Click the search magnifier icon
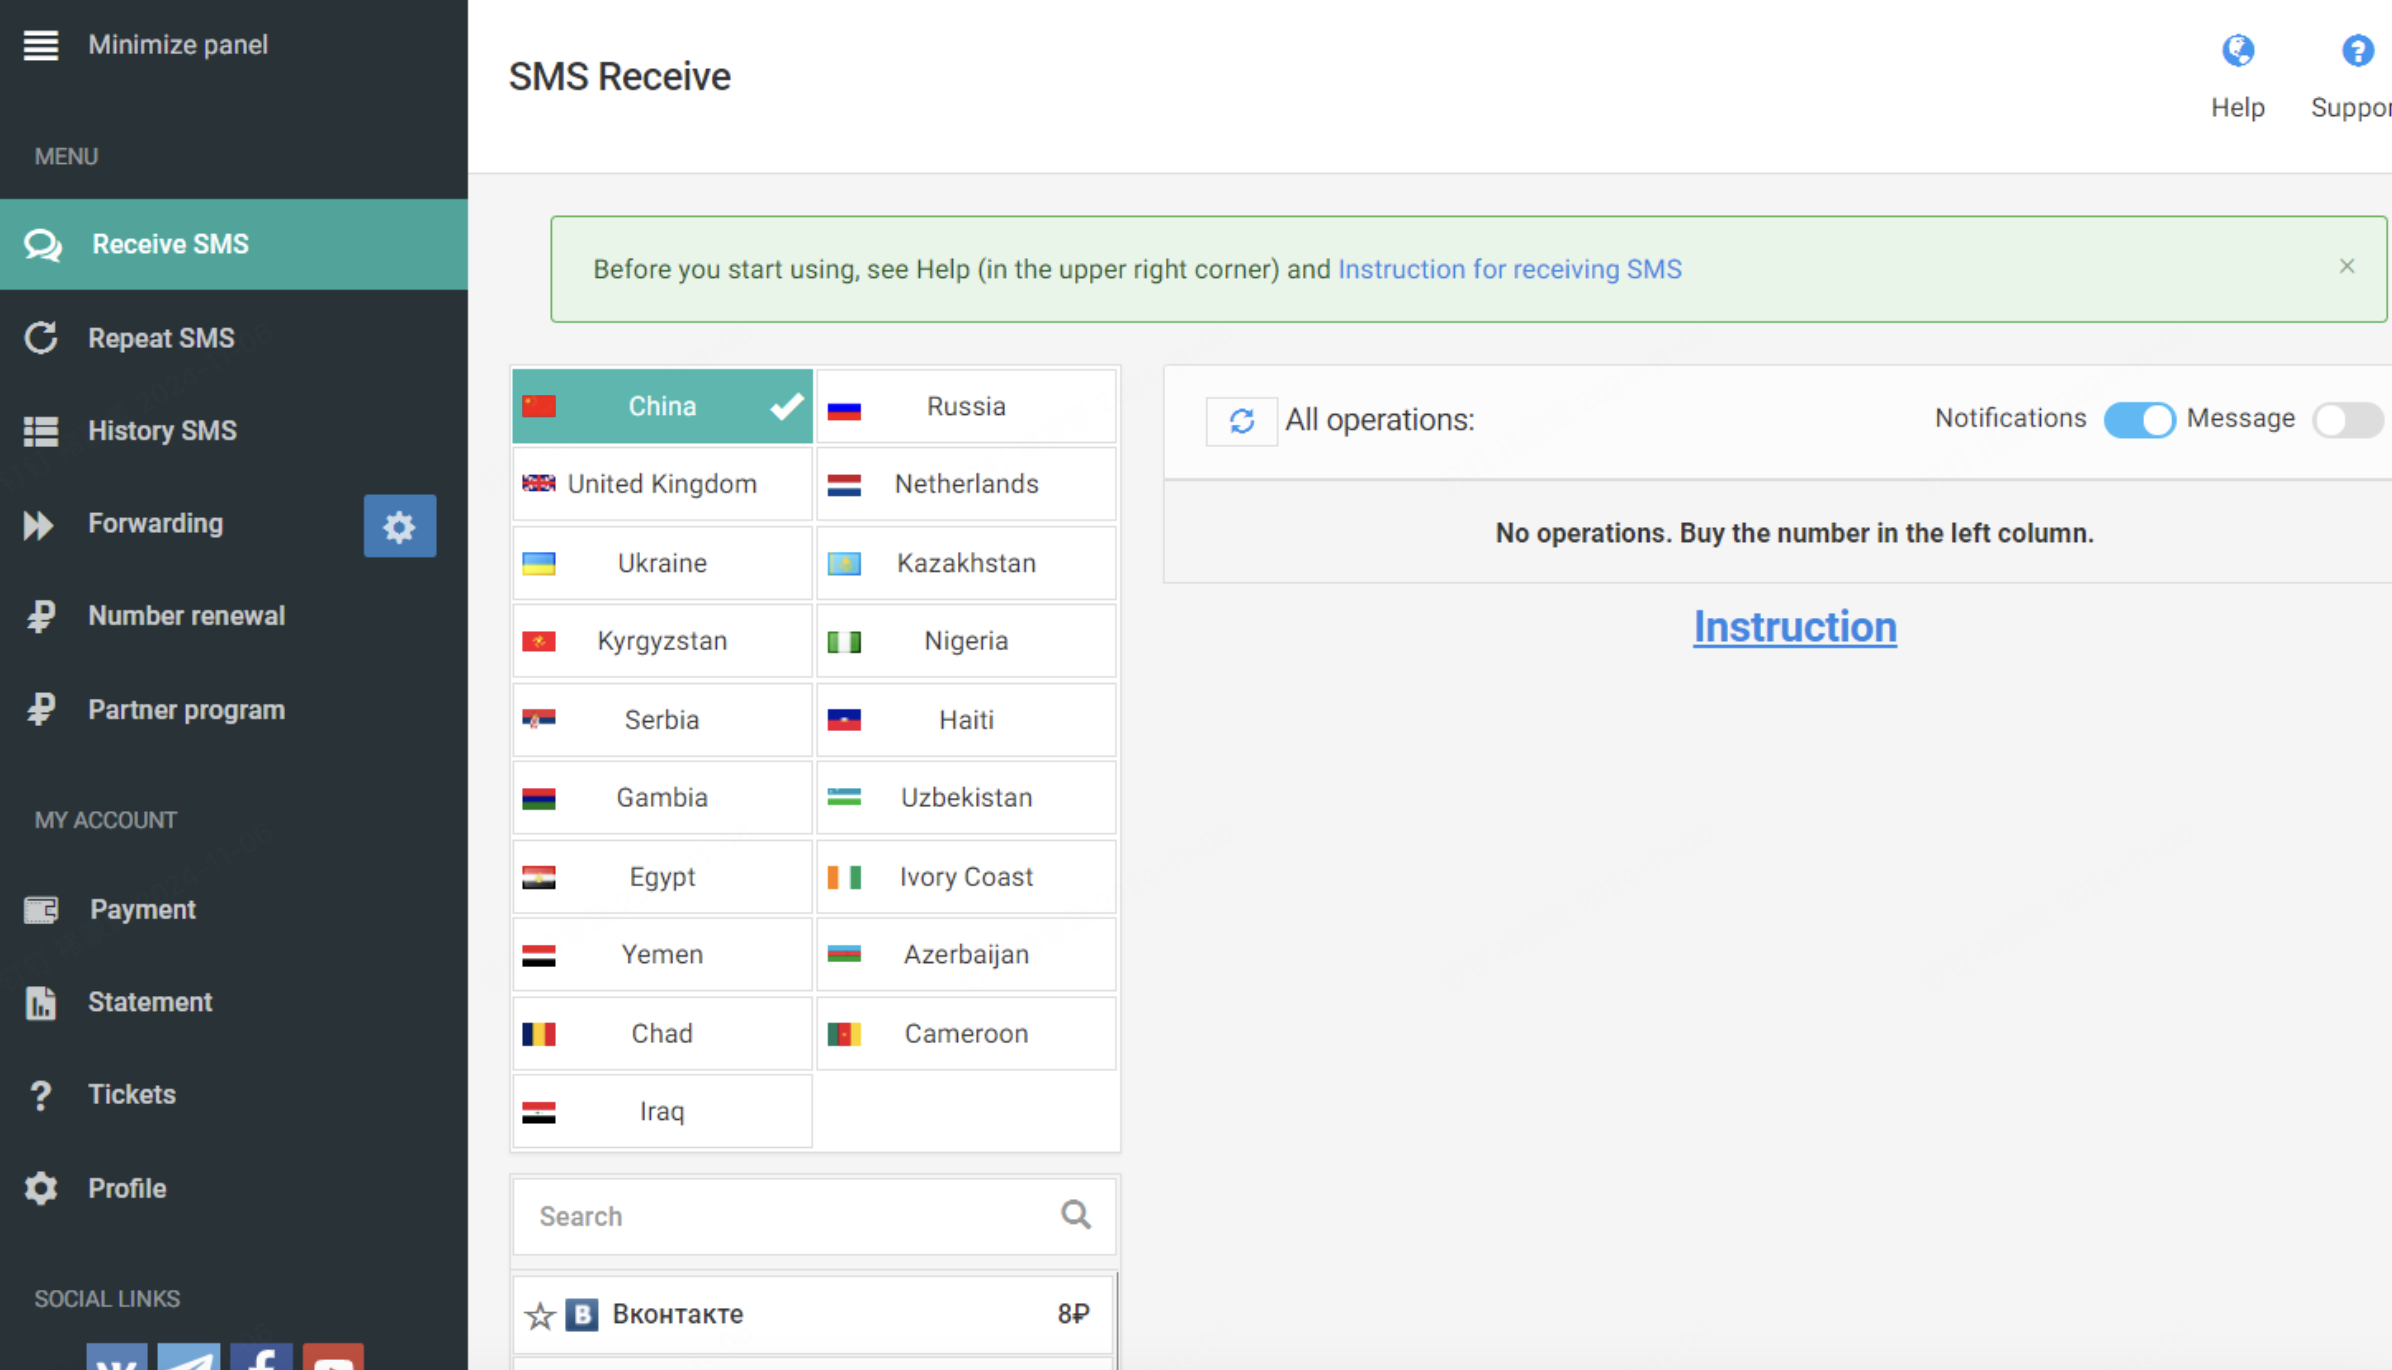 pyautogui.click(x=1076, y=1215)
